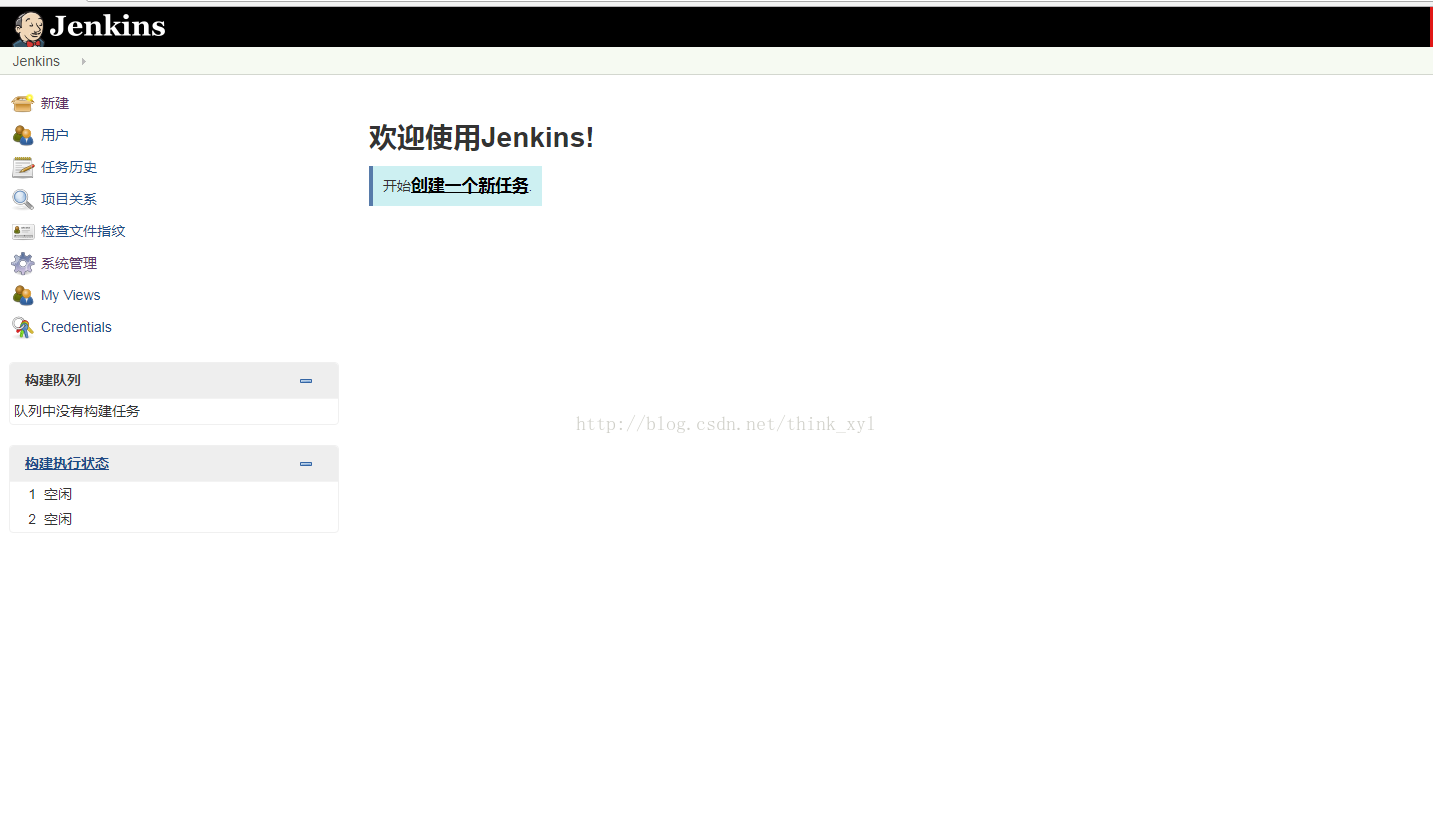
Task: Click the 系统管理 gear icon
Action: point(23,263)
